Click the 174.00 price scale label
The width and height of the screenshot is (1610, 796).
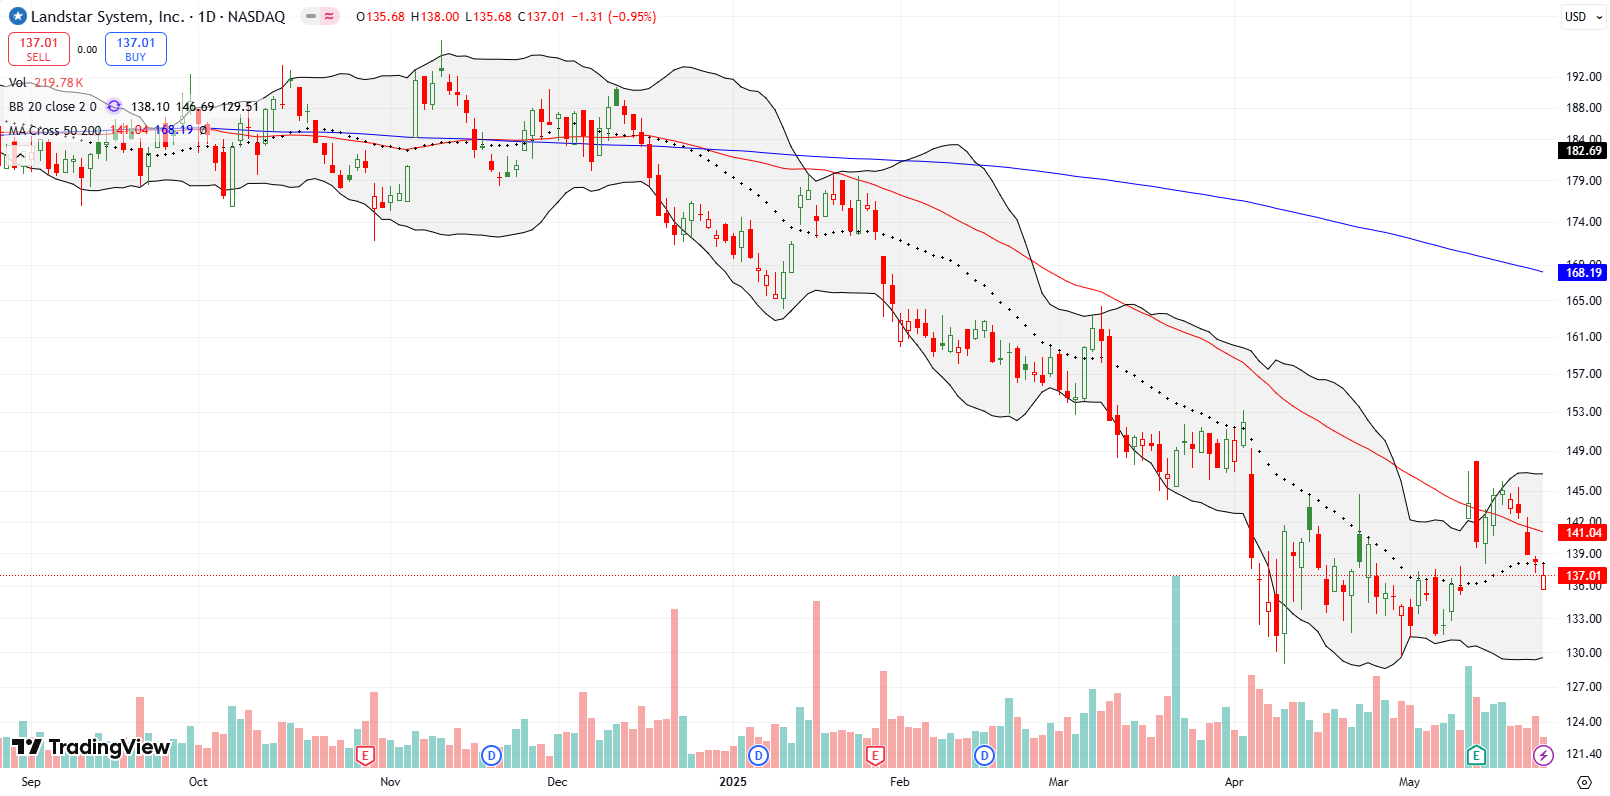click(x=1584, y=222)
